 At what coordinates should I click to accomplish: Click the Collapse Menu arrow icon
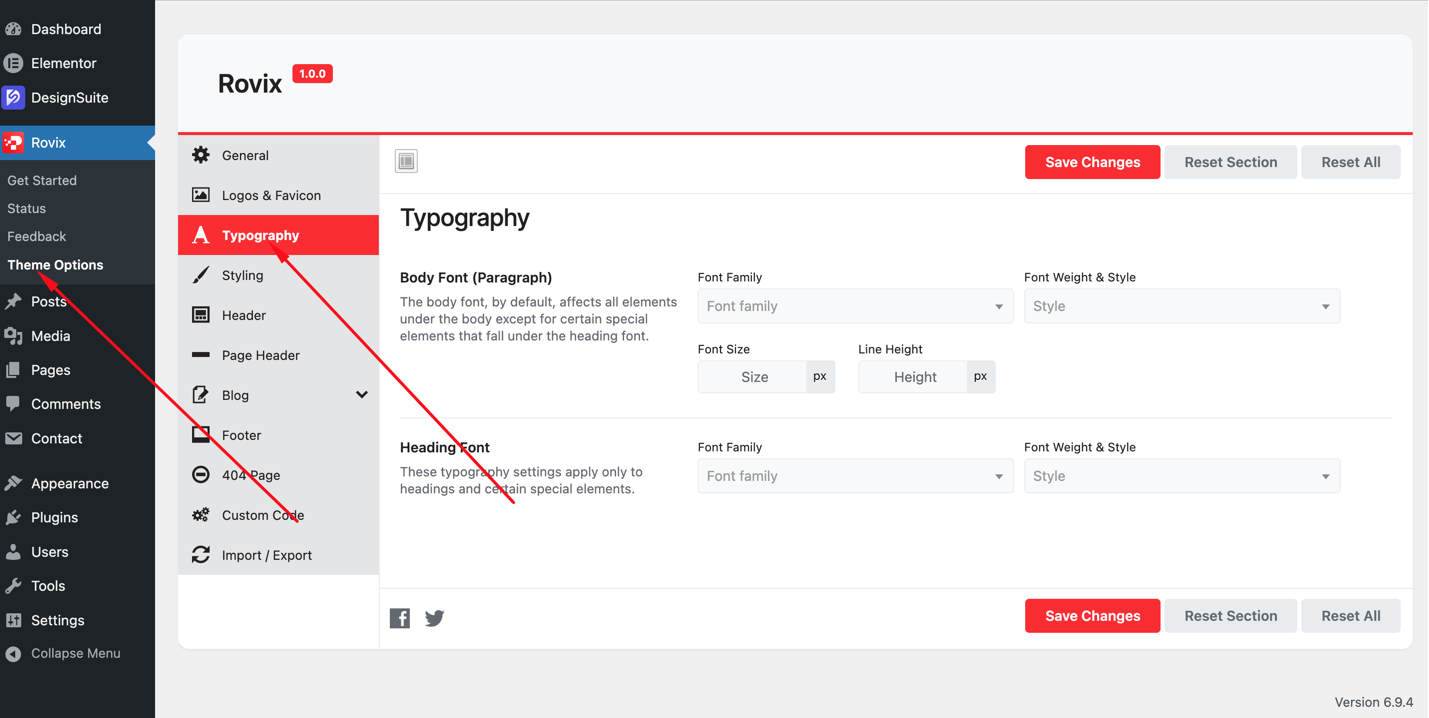(14, 654)
